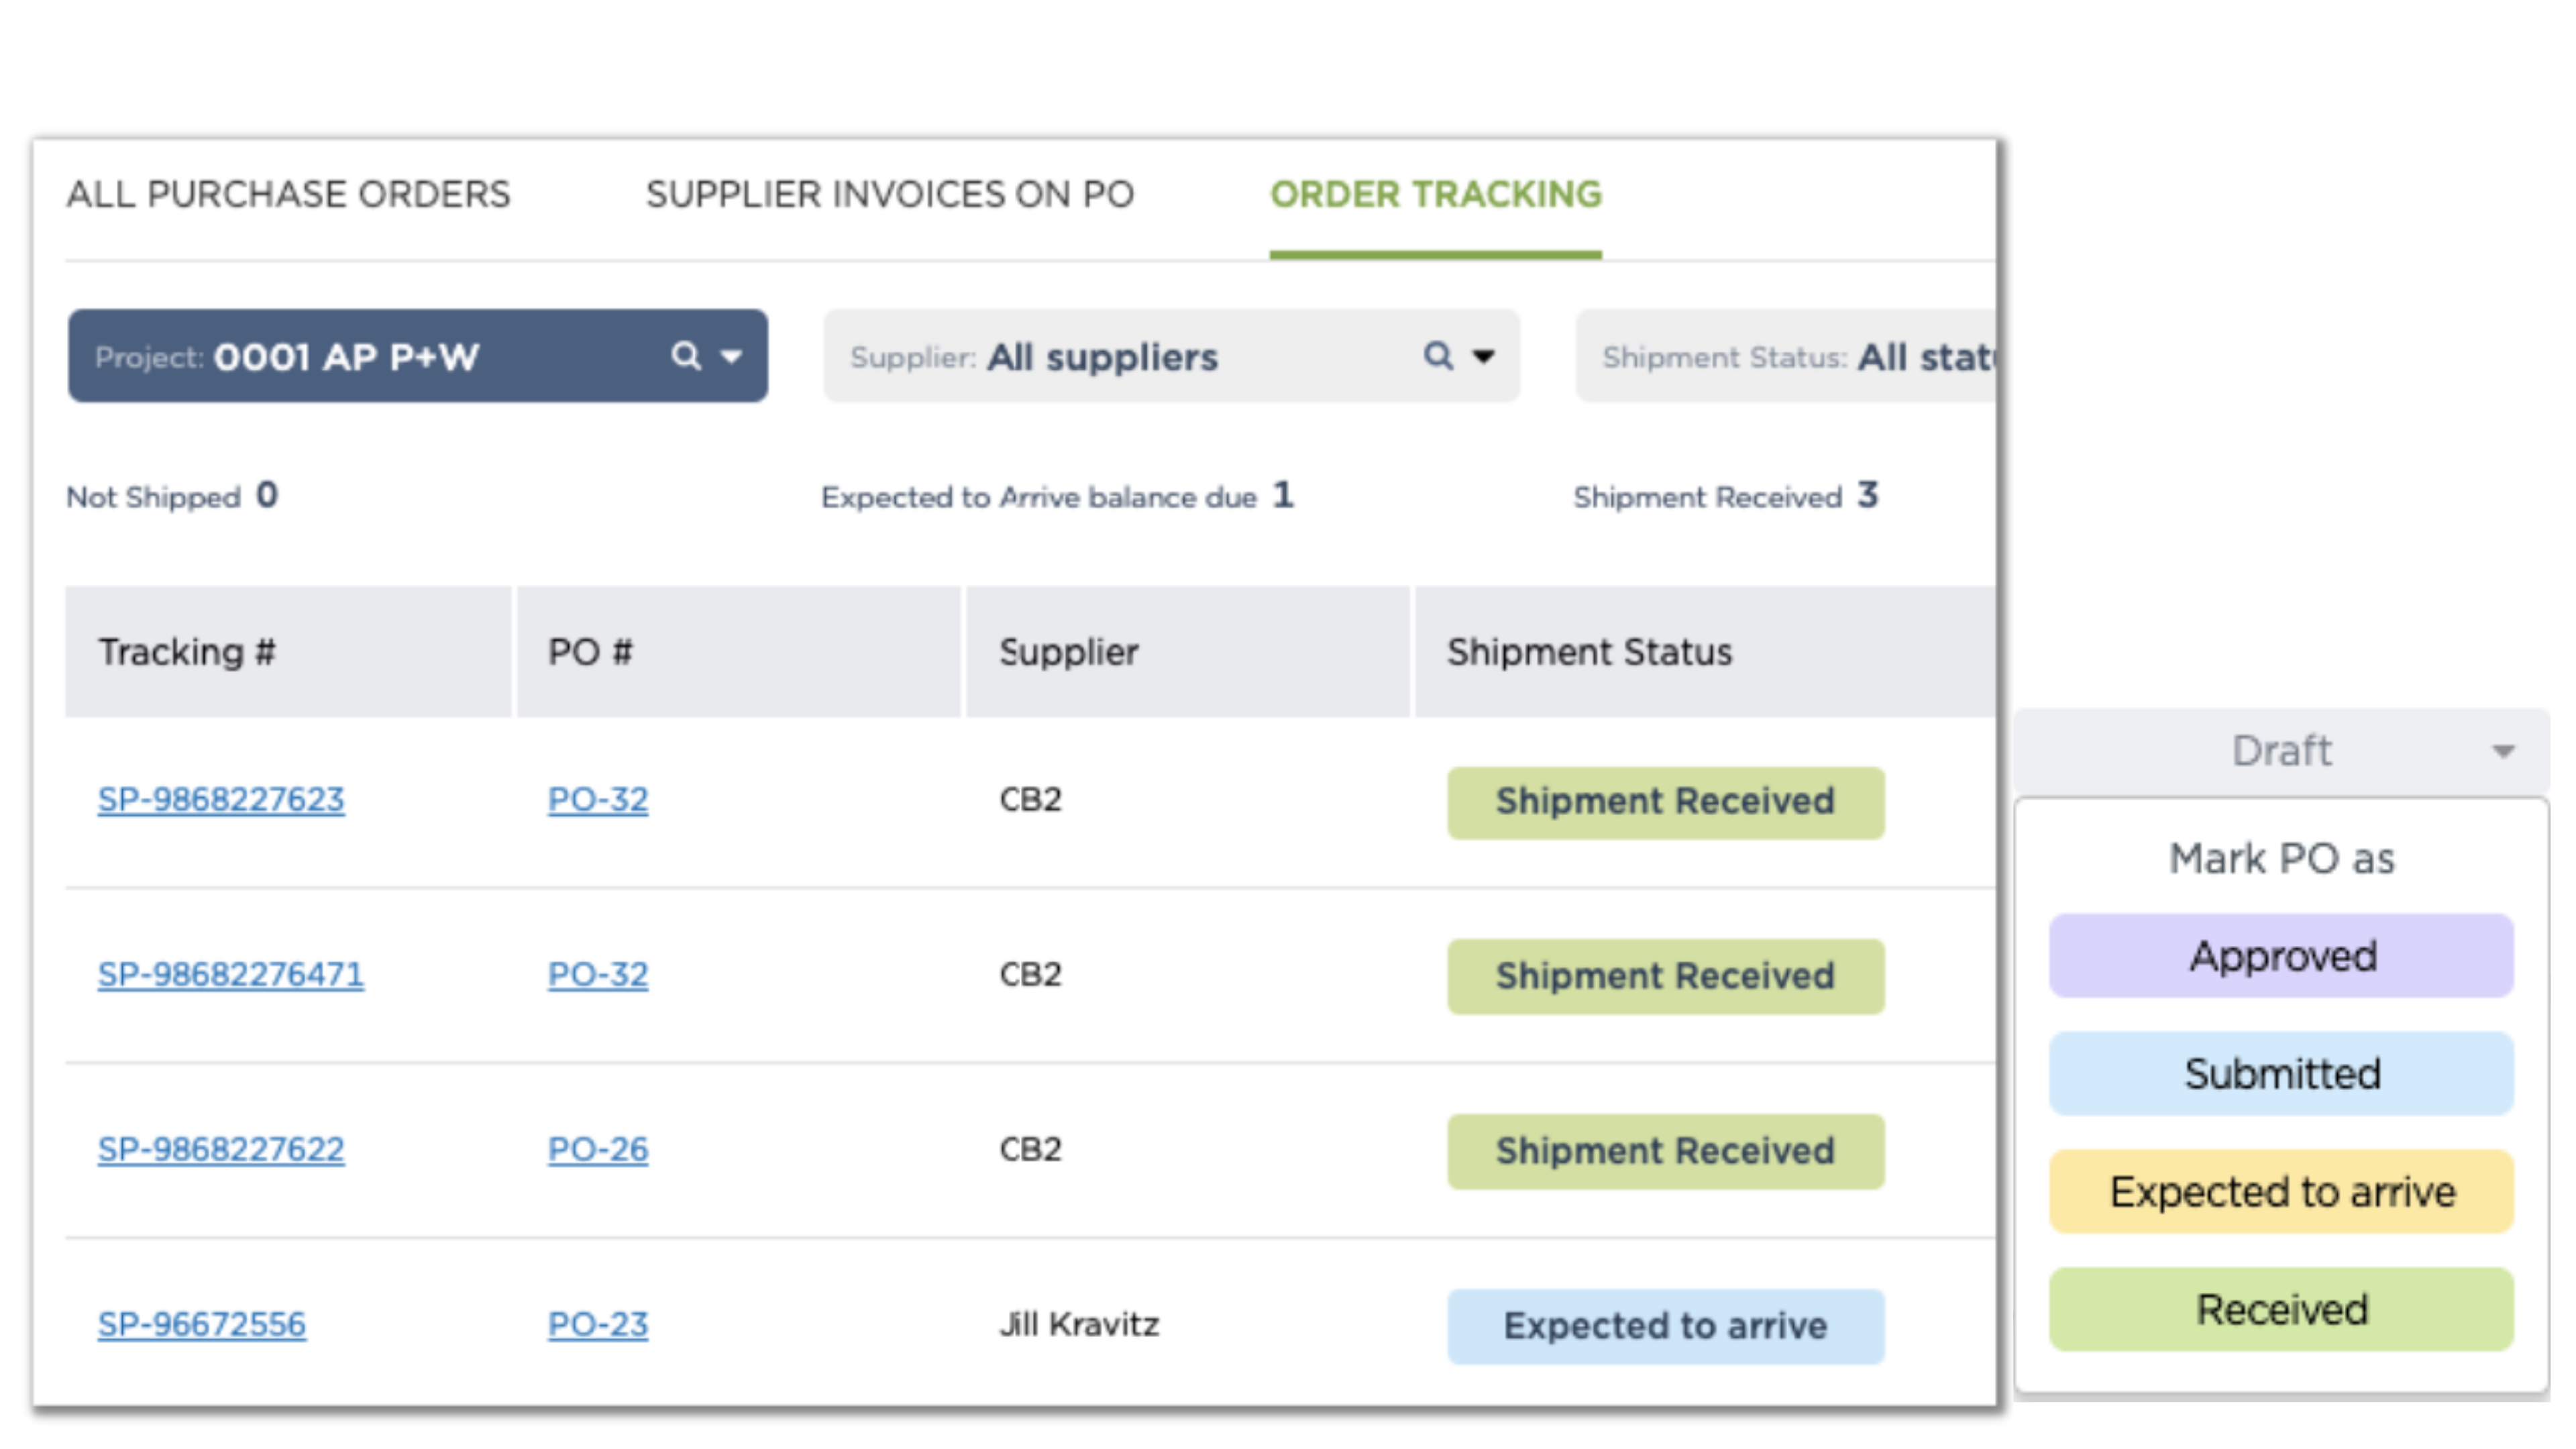Click the PO # column header
The image size is (2576, 1449).
tap(738, 652)
